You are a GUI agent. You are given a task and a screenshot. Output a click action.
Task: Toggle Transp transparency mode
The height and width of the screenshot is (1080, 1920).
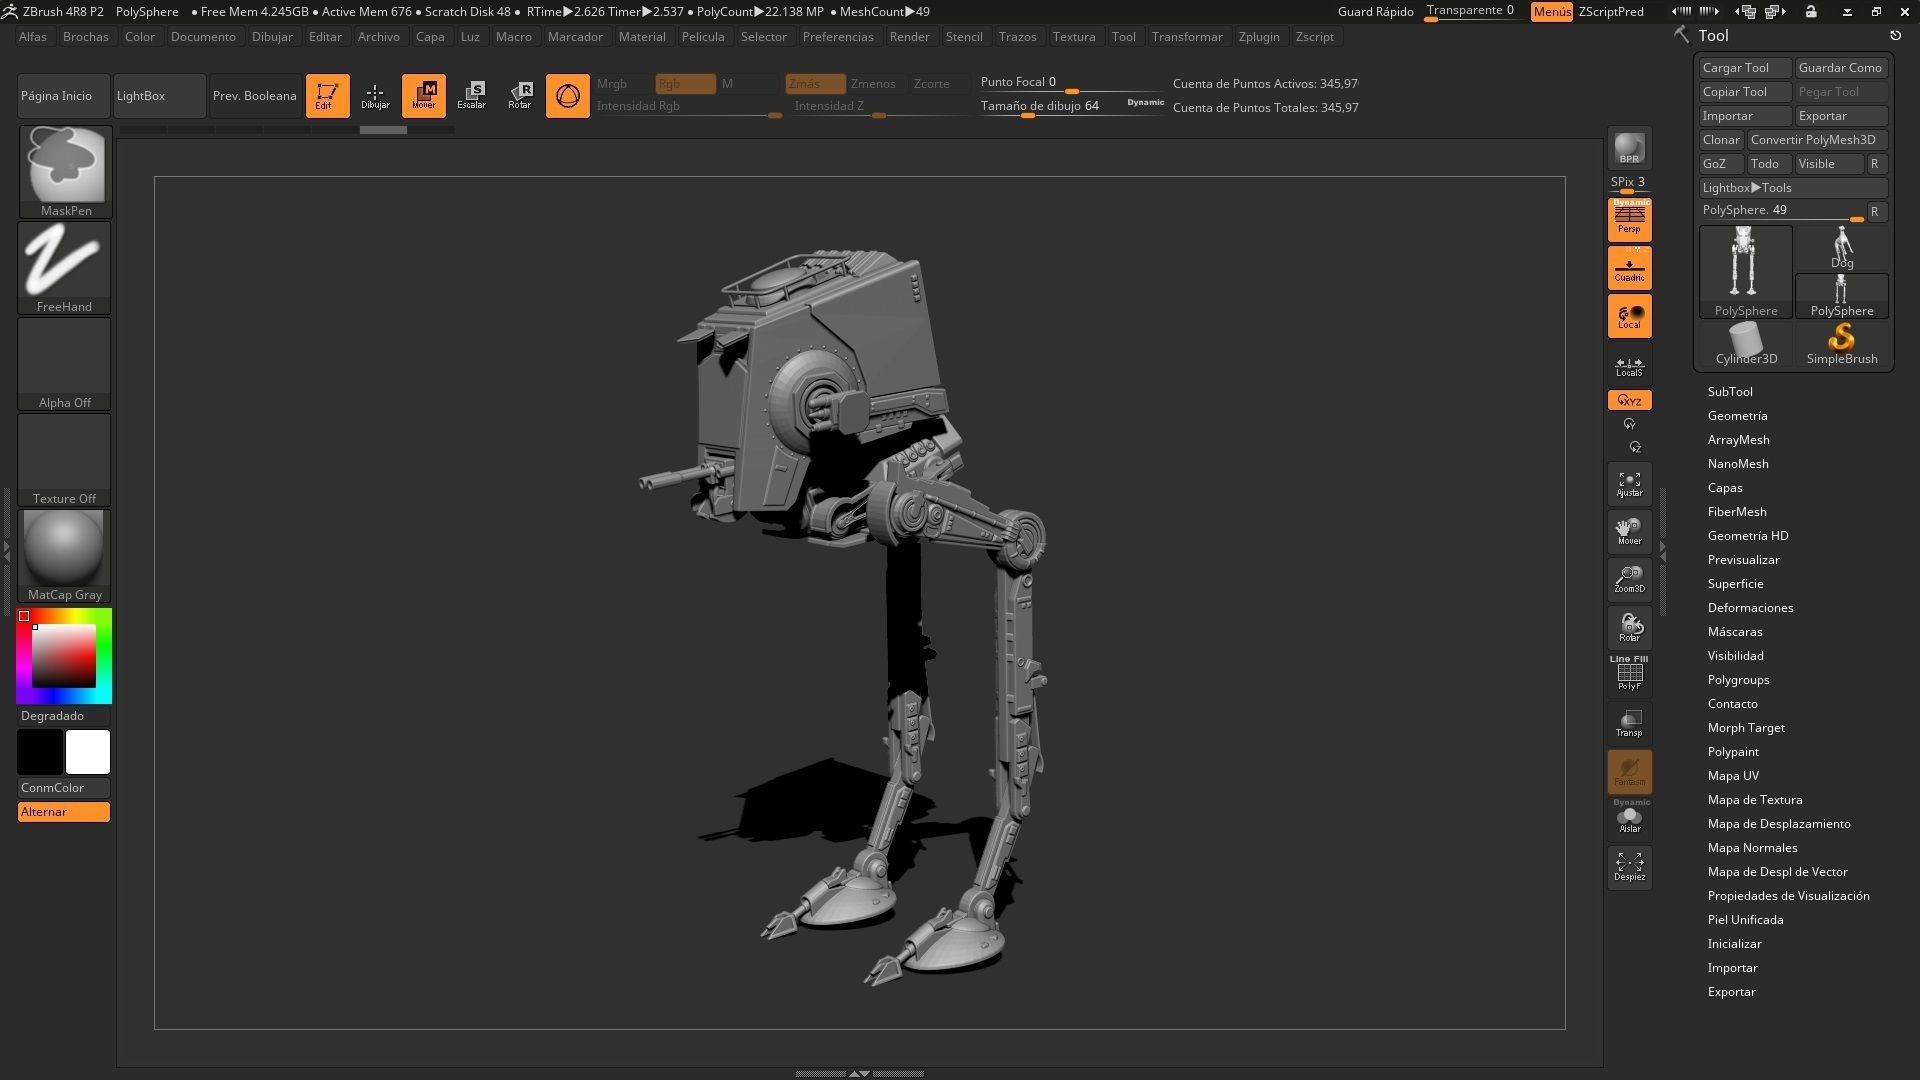[1629, 724]
